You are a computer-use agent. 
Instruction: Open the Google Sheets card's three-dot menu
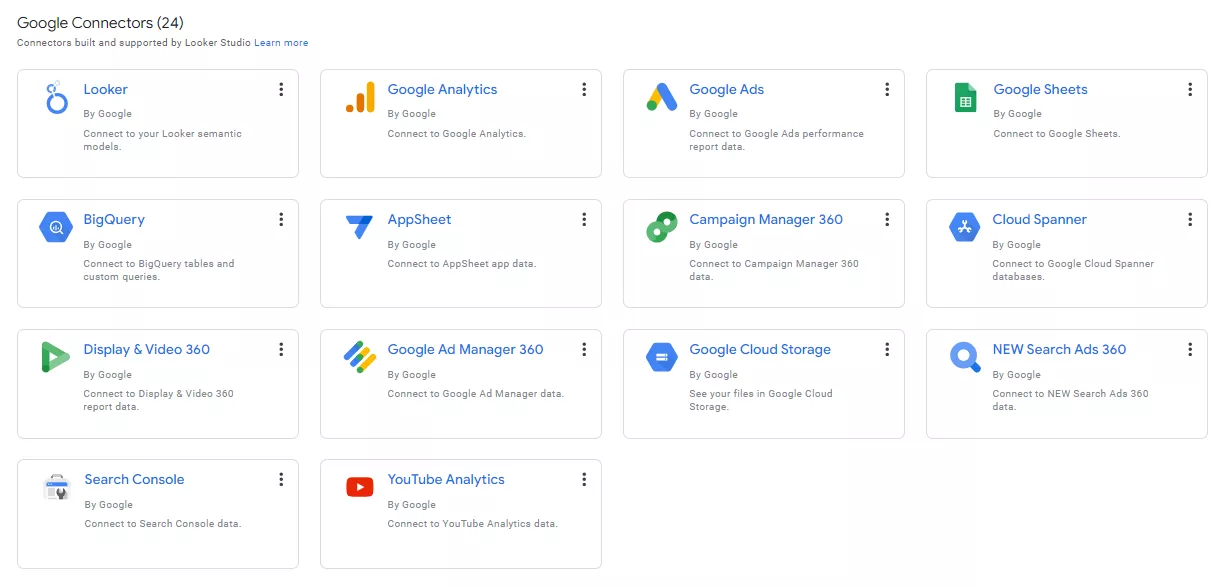click(x=1190, y=90)
